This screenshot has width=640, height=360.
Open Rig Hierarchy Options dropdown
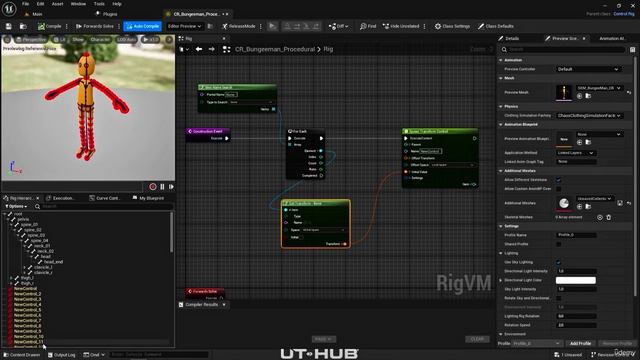[16, 207]
